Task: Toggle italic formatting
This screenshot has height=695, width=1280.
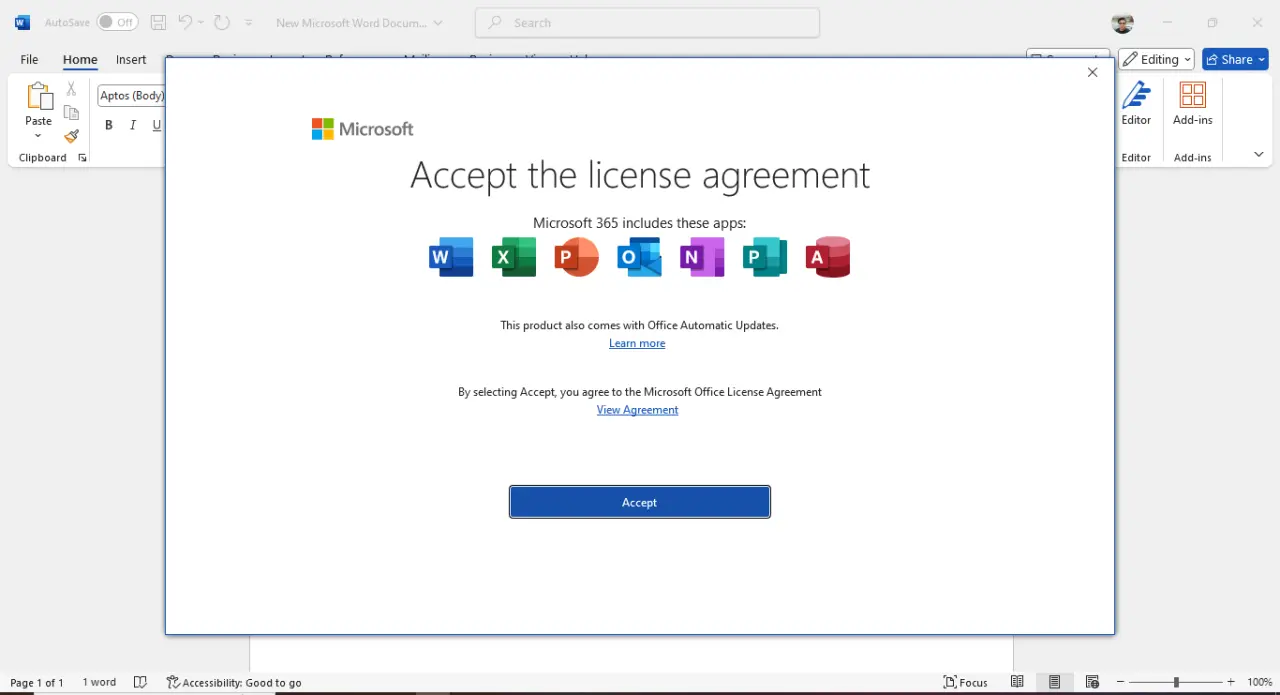Action: tap(133, 125)
